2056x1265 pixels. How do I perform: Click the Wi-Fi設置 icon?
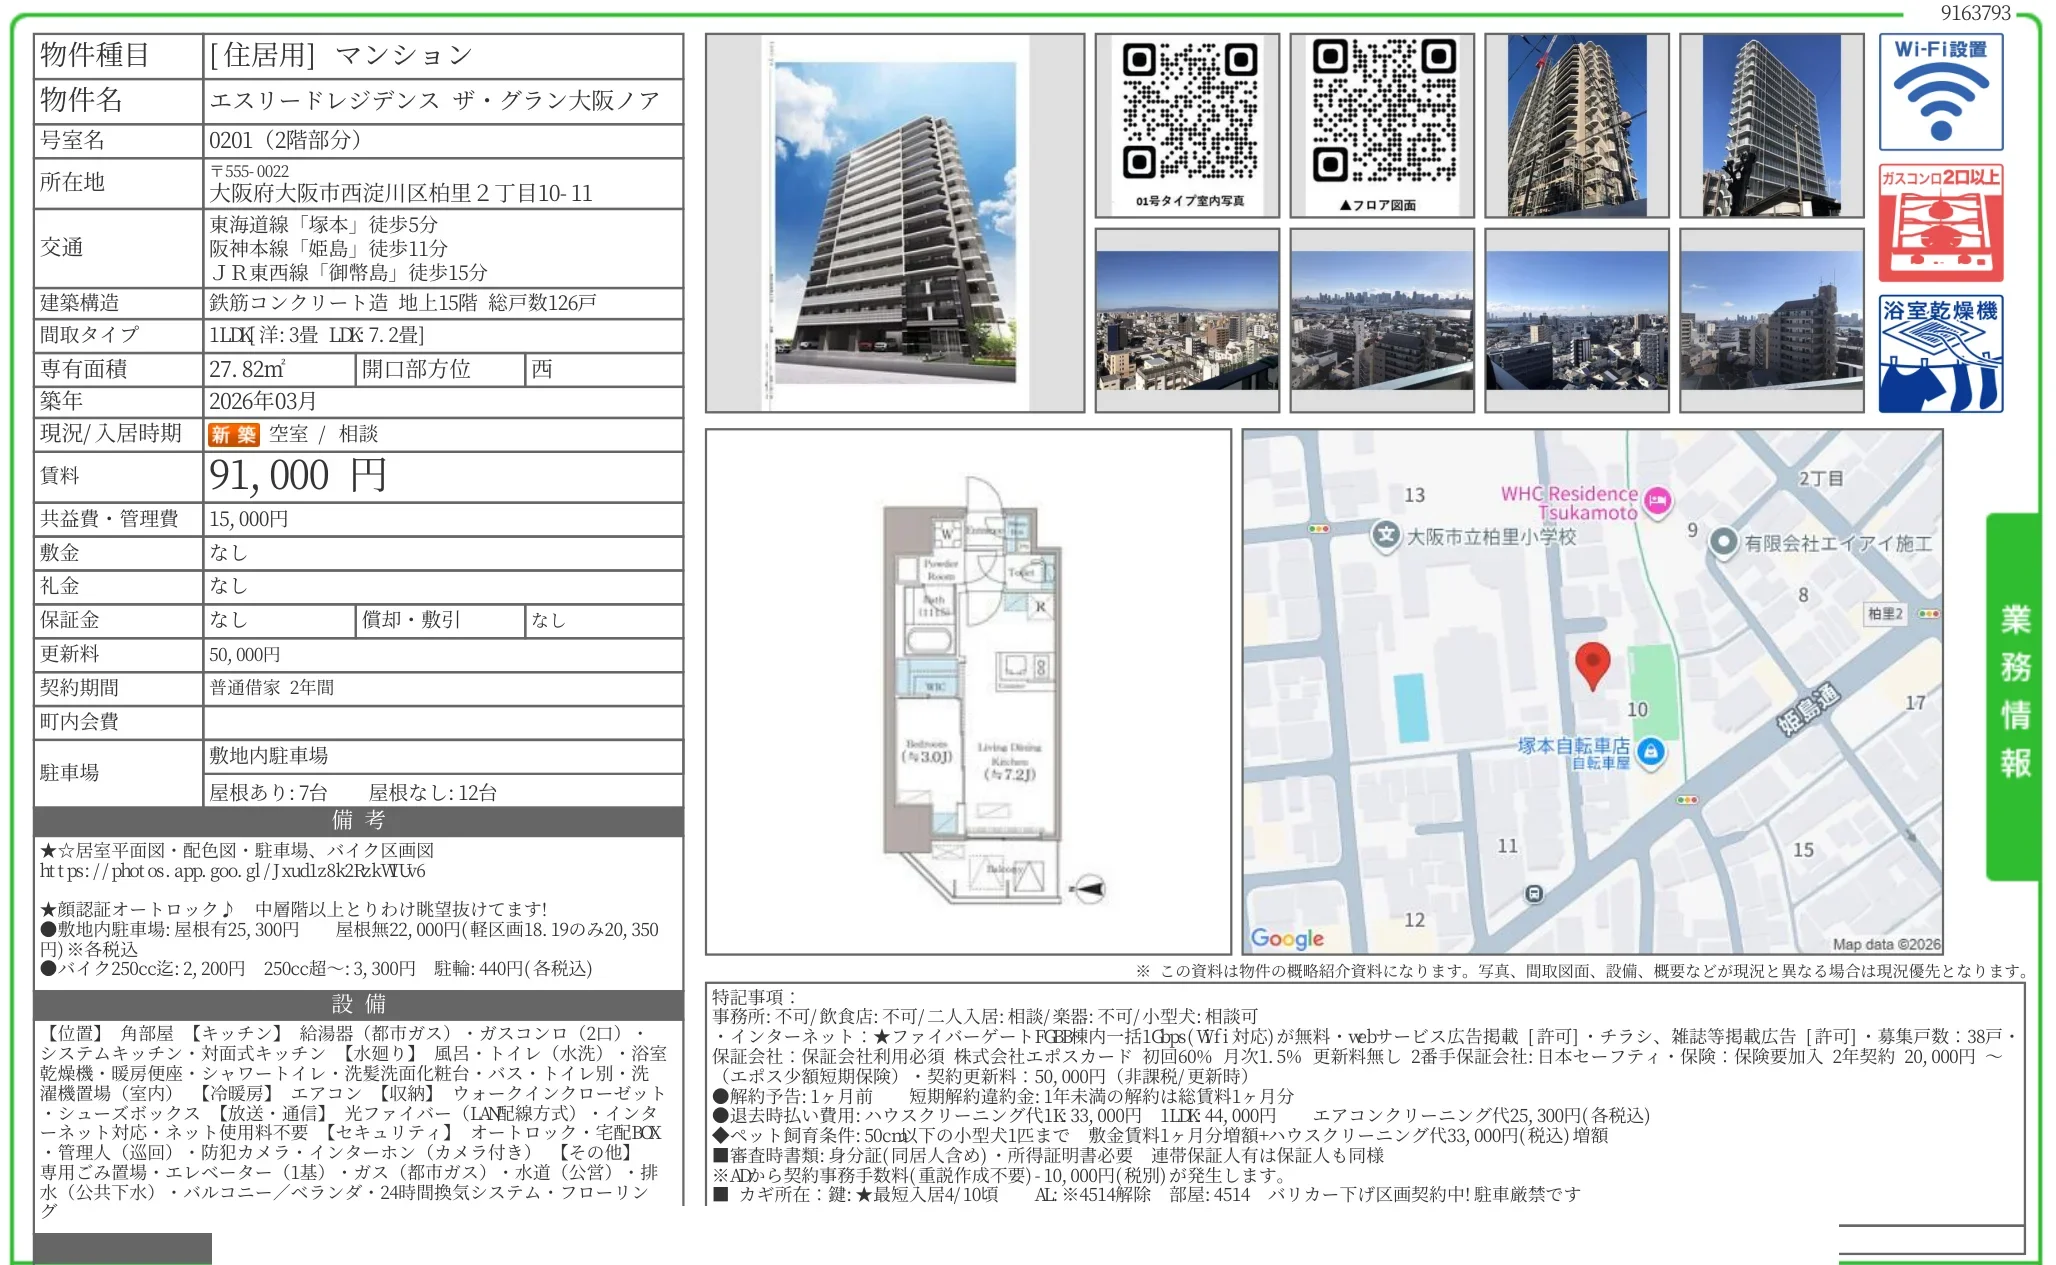click(x=1940, y=92)
